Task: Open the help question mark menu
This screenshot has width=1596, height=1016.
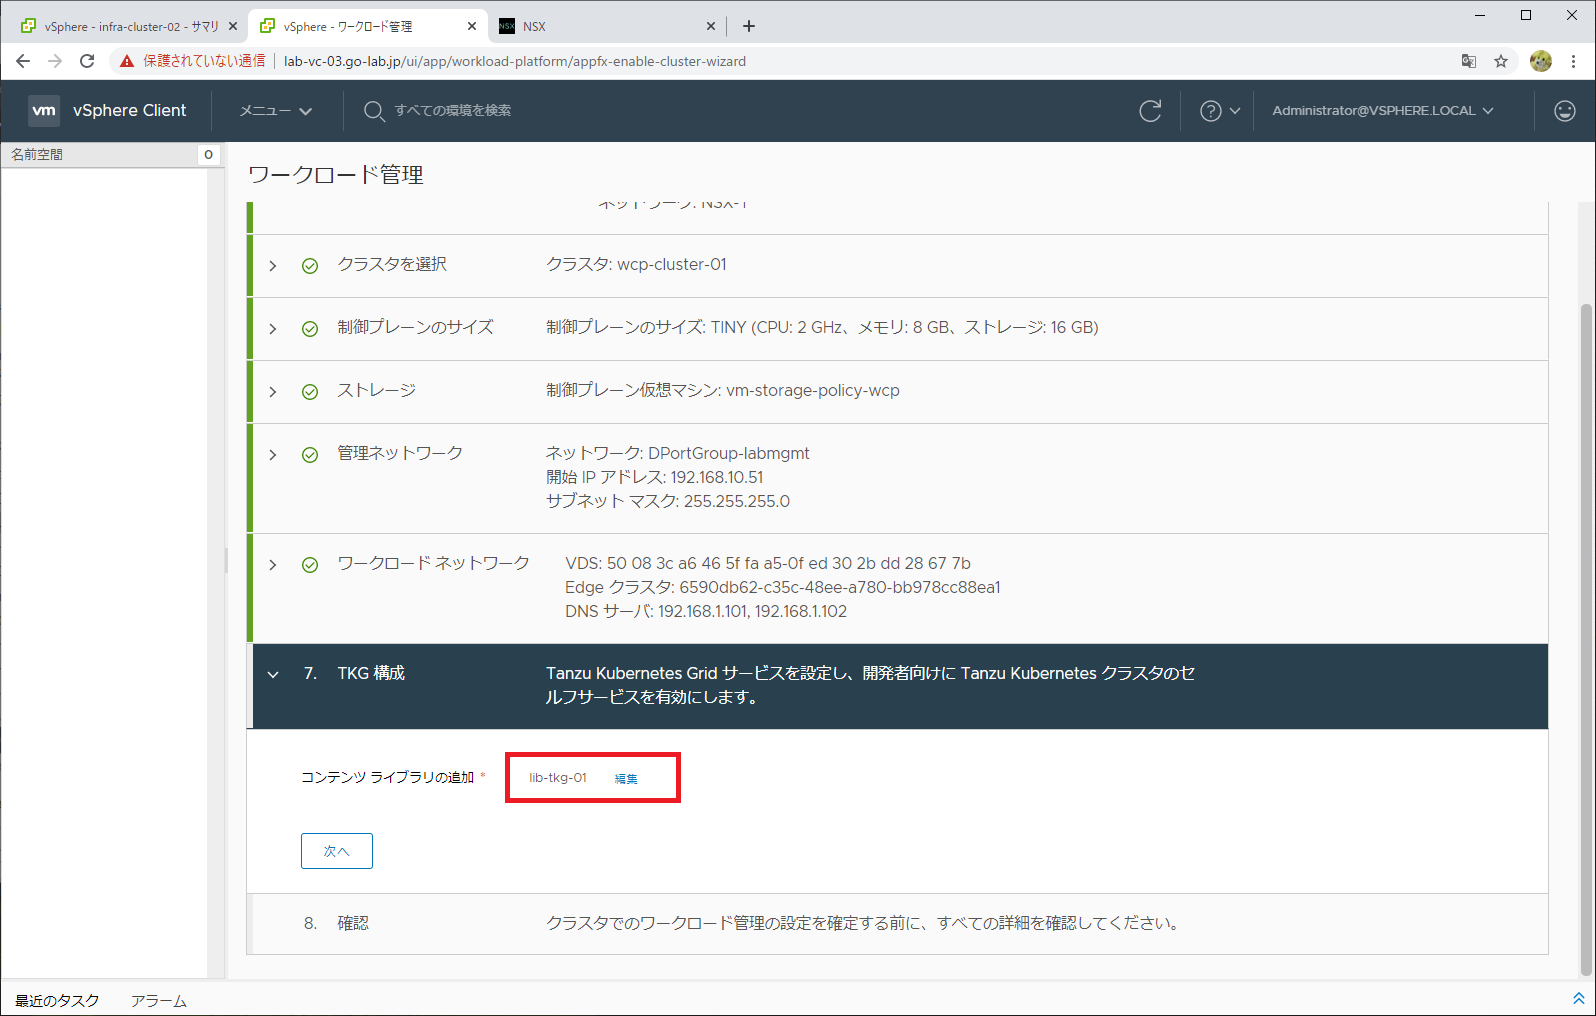Action: 1220,111
